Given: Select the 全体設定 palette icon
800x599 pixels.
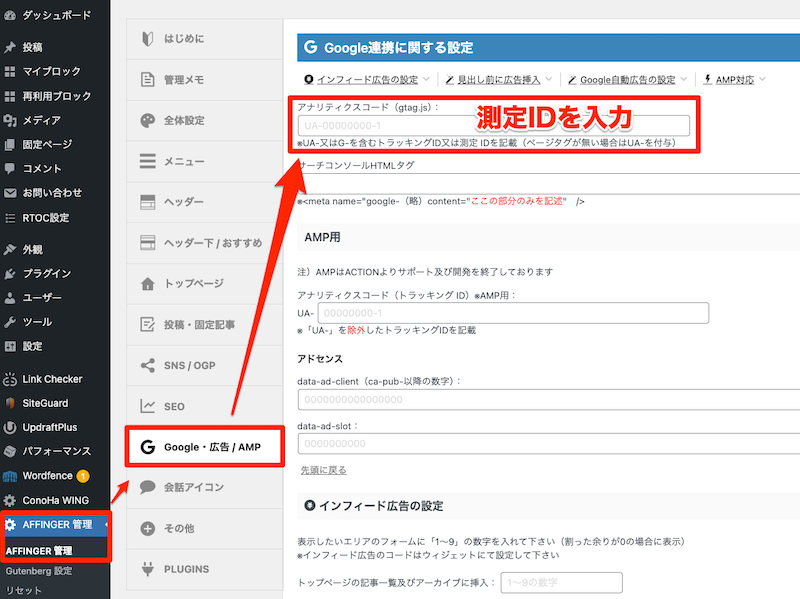Looking at the screenshot, I should click(148, 120).
